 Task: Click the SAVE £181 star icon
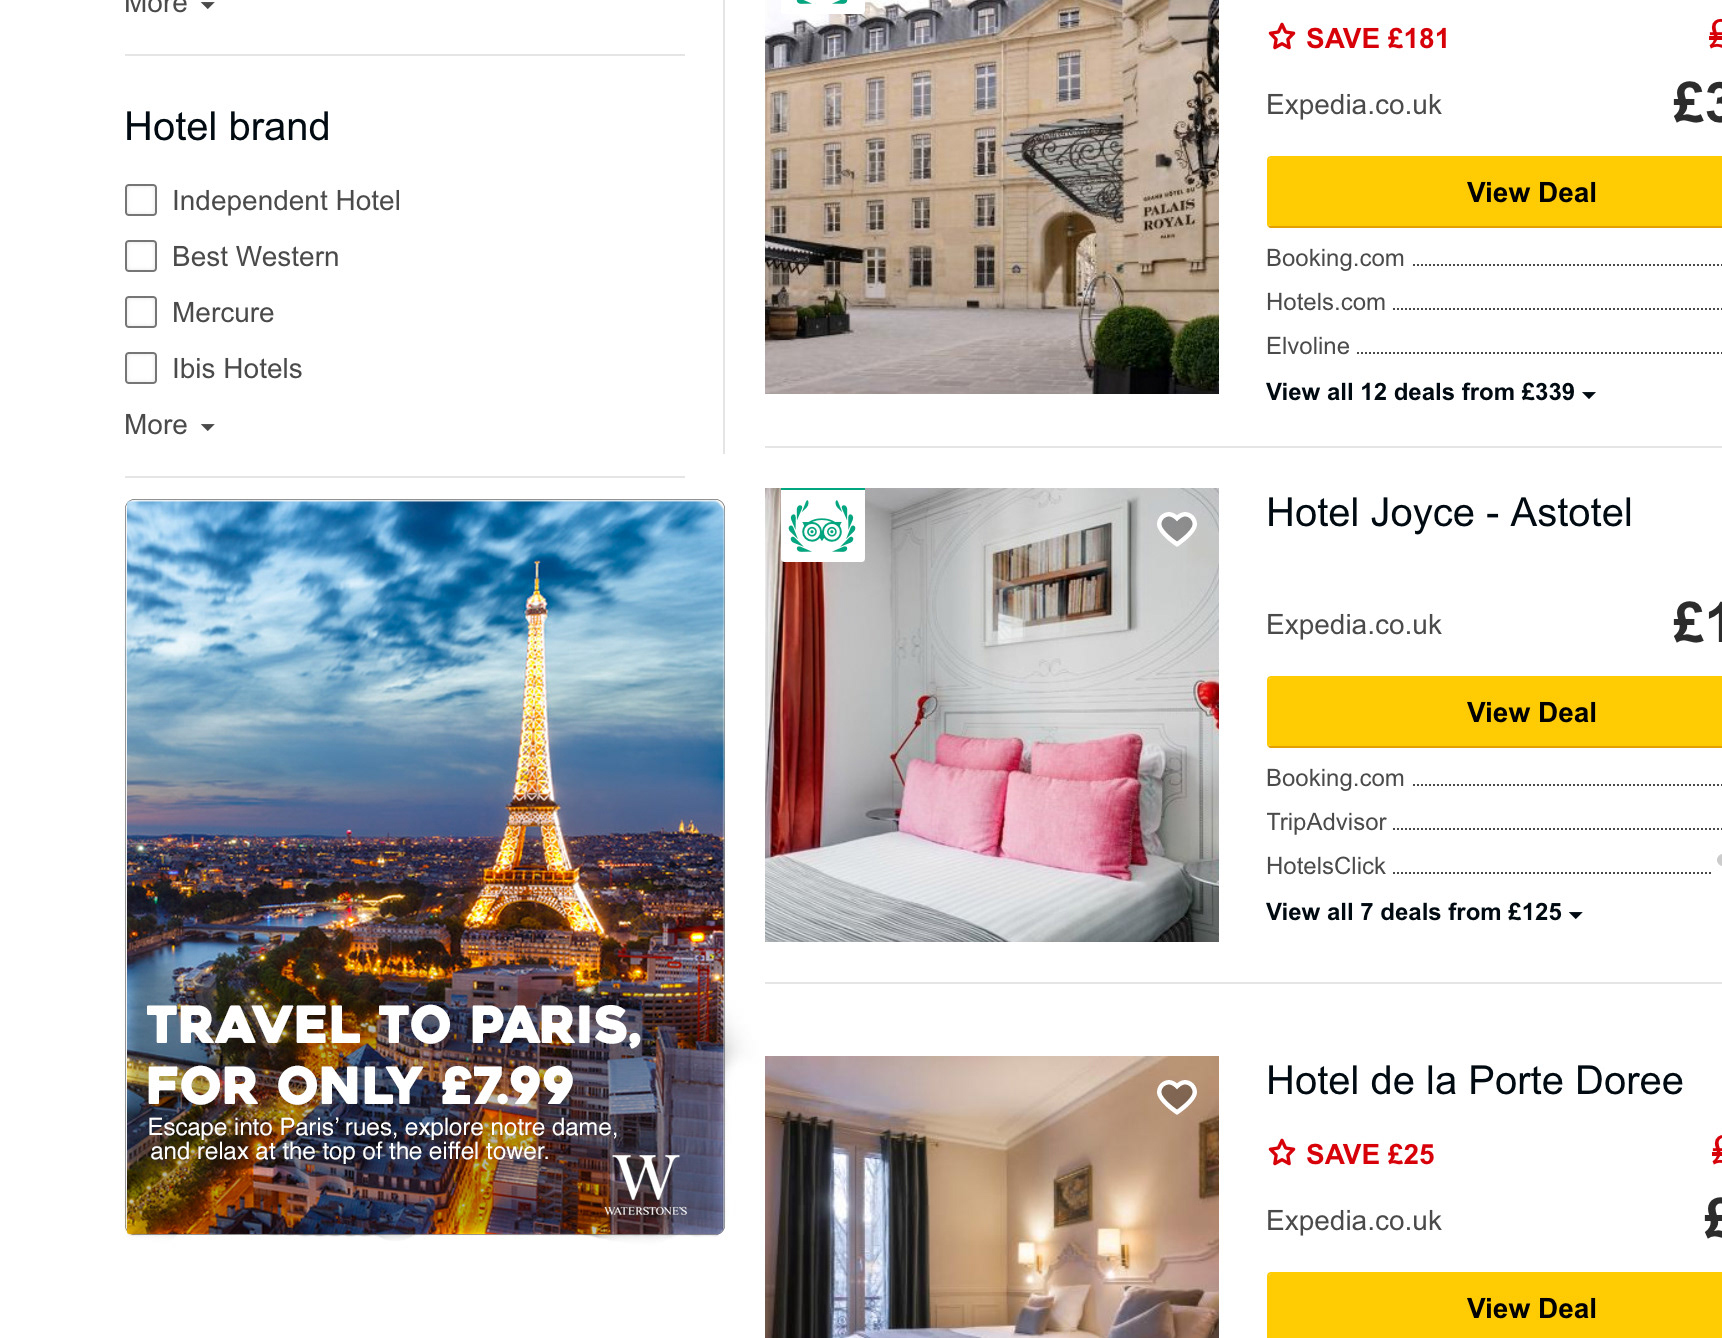(1281, 38)
